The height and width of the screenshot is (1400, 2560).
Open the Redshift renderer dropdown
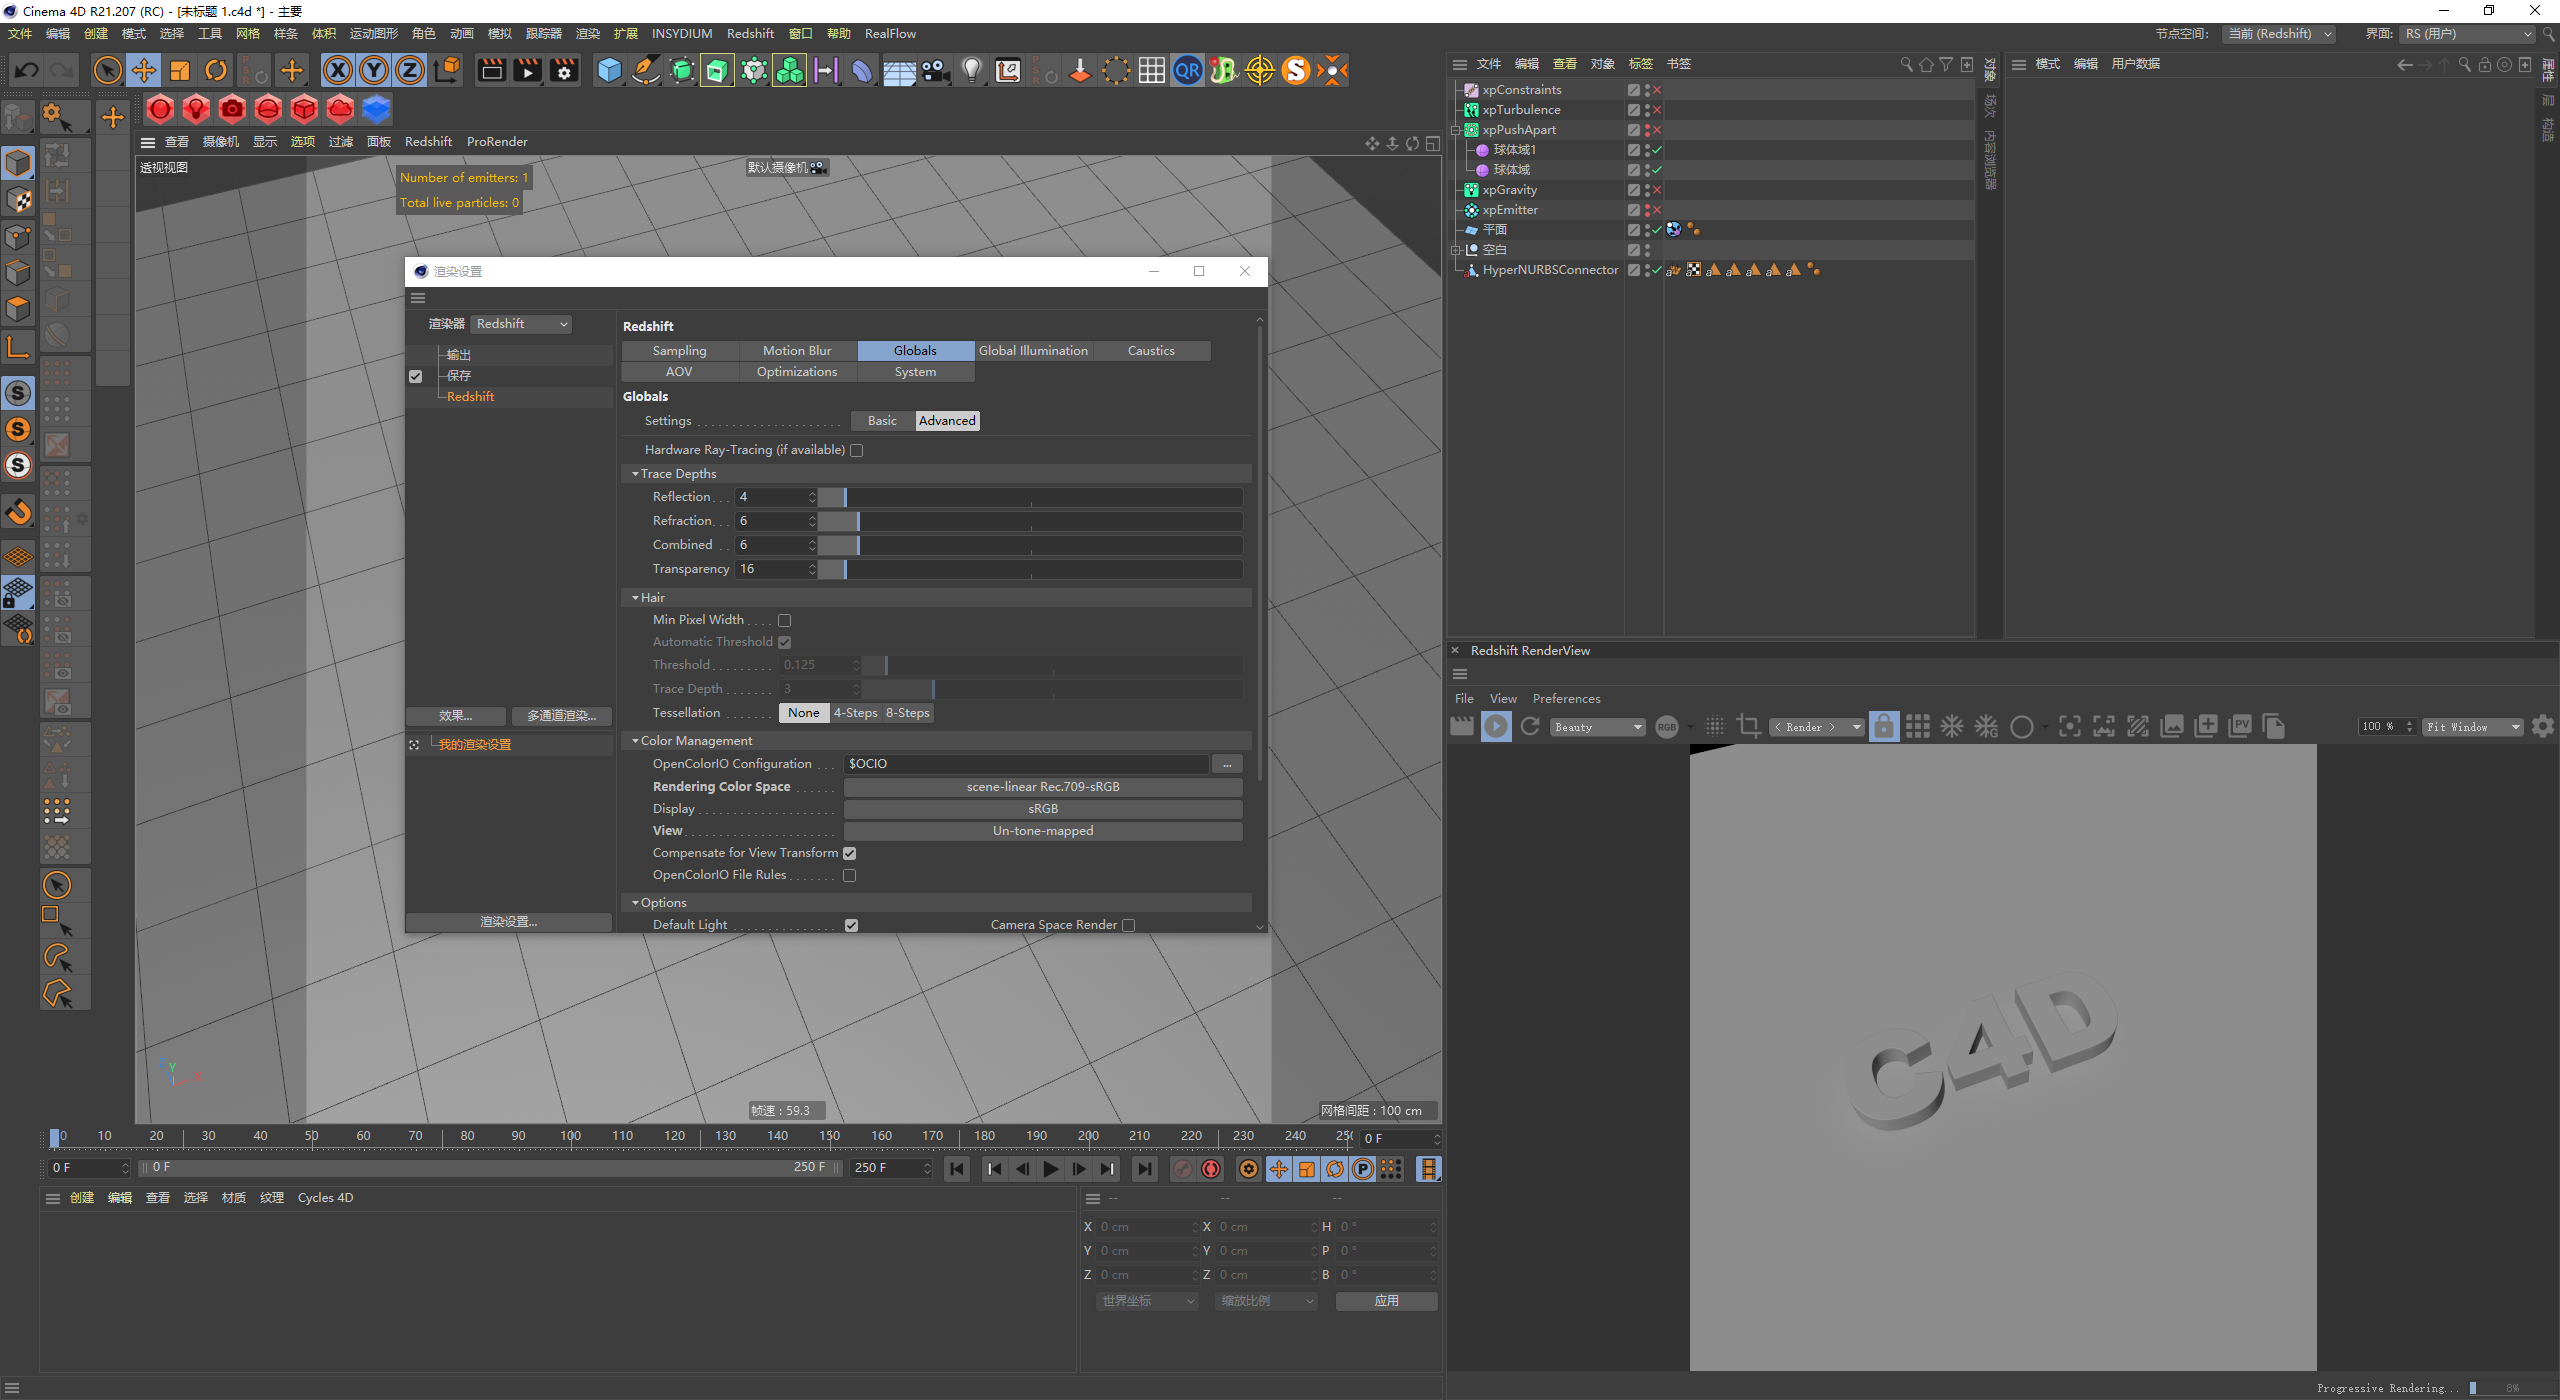pos(521,324)
